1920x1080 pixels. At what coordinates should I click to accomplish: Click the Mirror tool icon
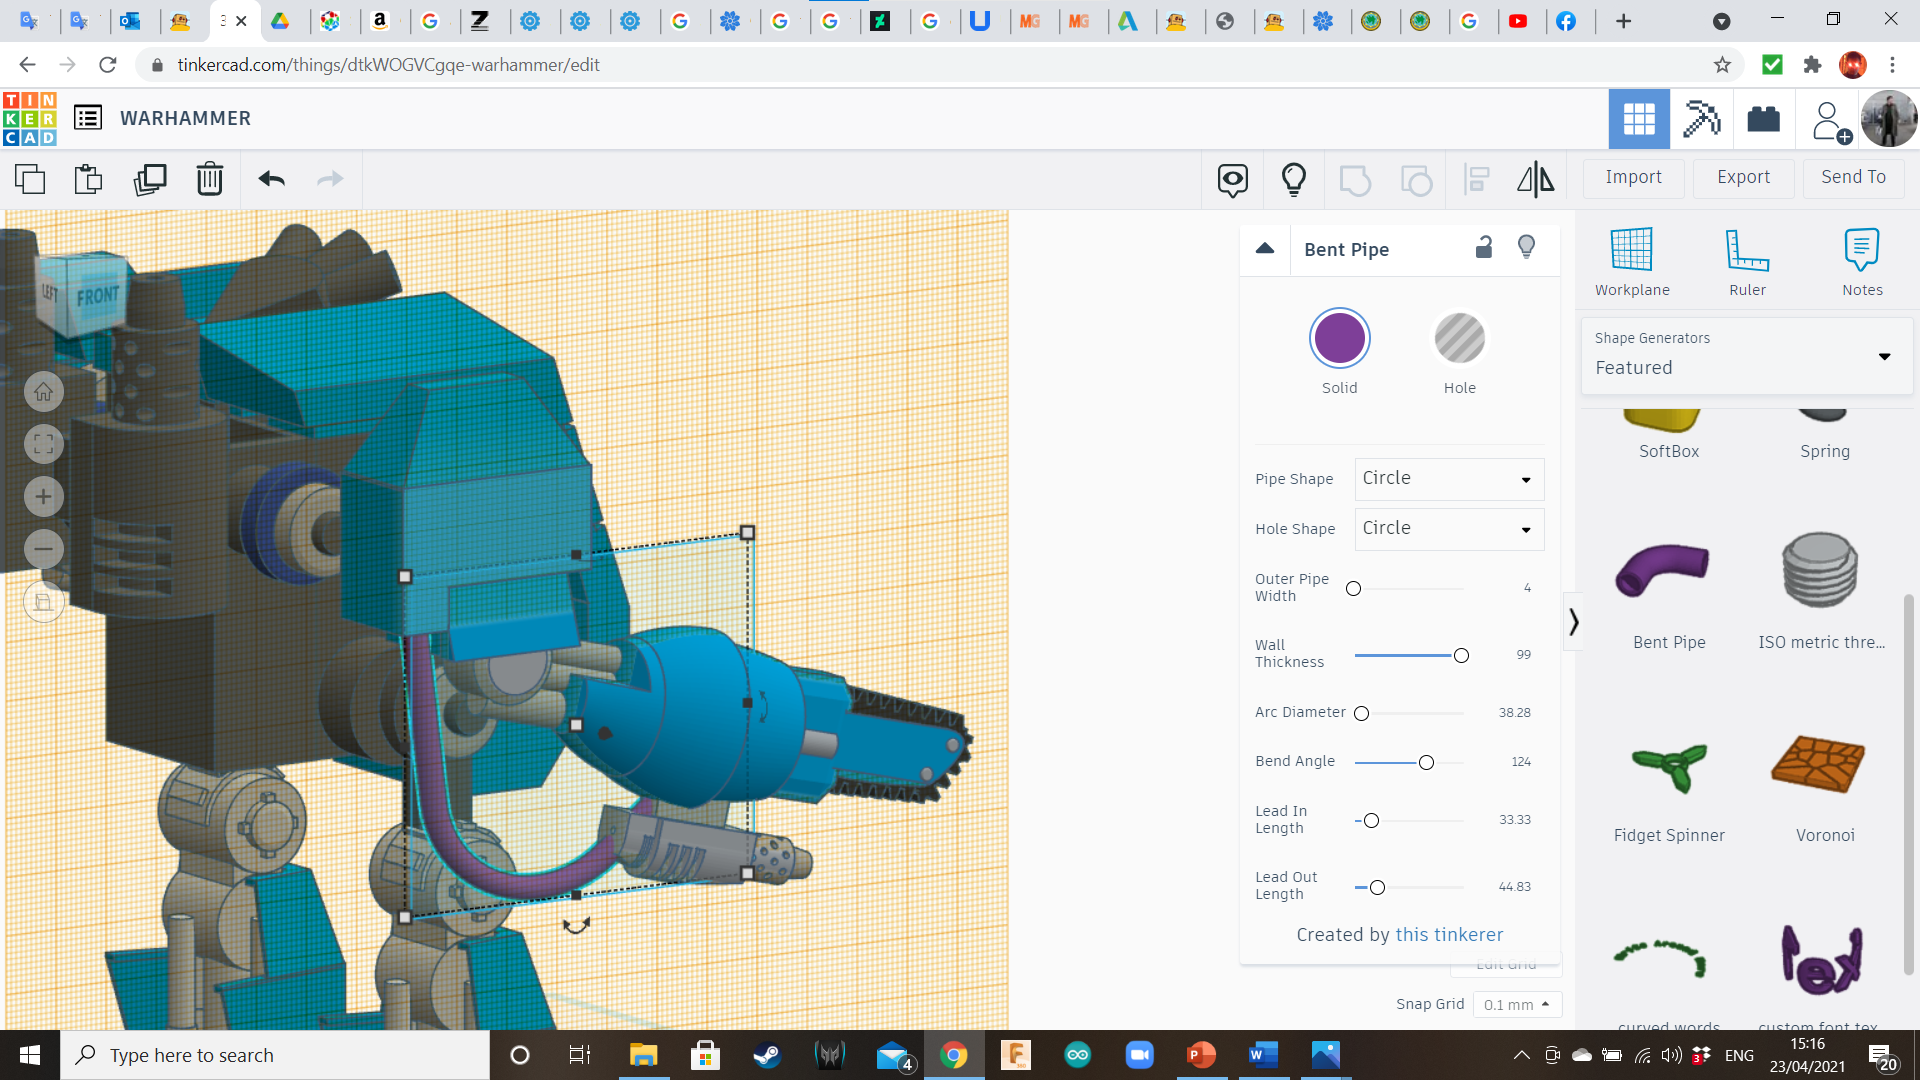point(1535,179)
